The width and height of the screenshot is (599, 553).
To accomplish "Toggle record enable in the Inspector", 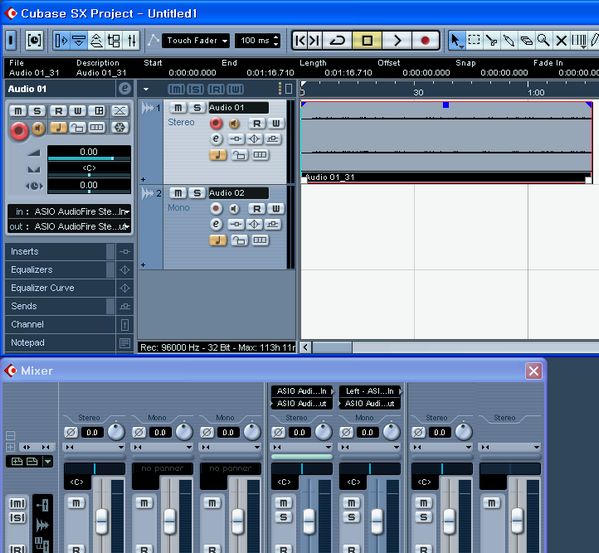I will click(x=19, y=131).
